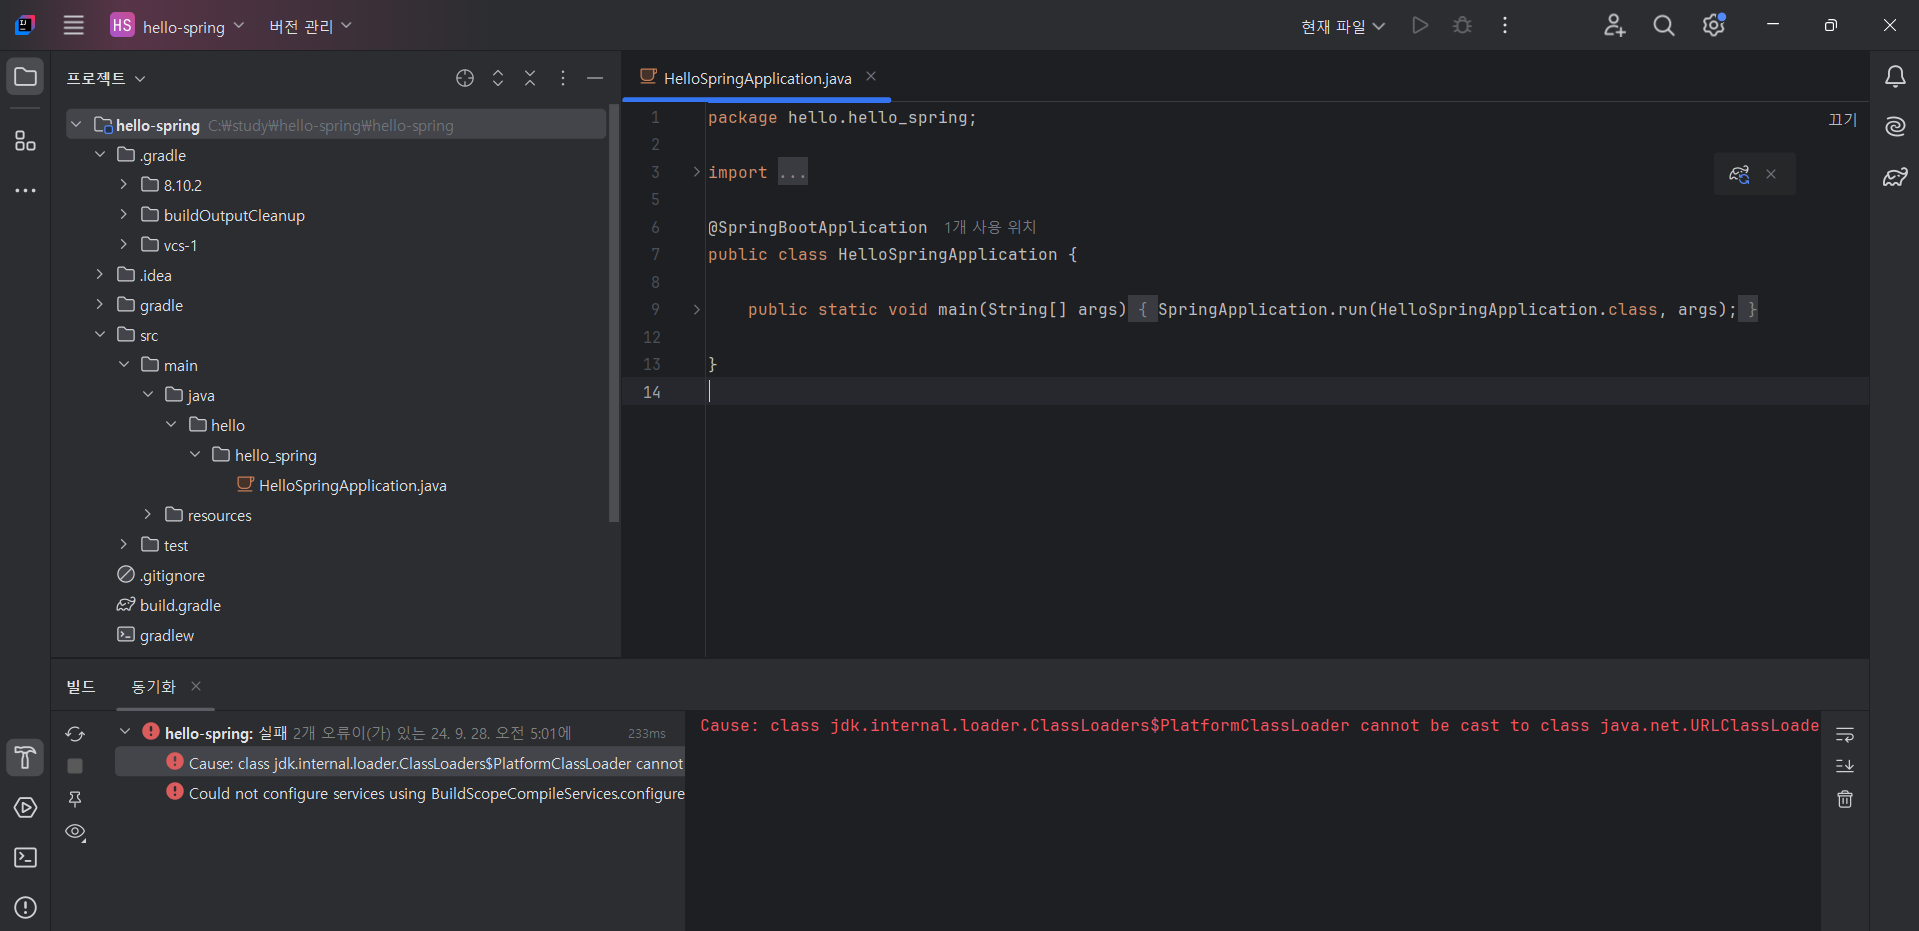The image size is (1919, 931).
Task: Open IDE settings gear
Action: [x=1714, y=25]
